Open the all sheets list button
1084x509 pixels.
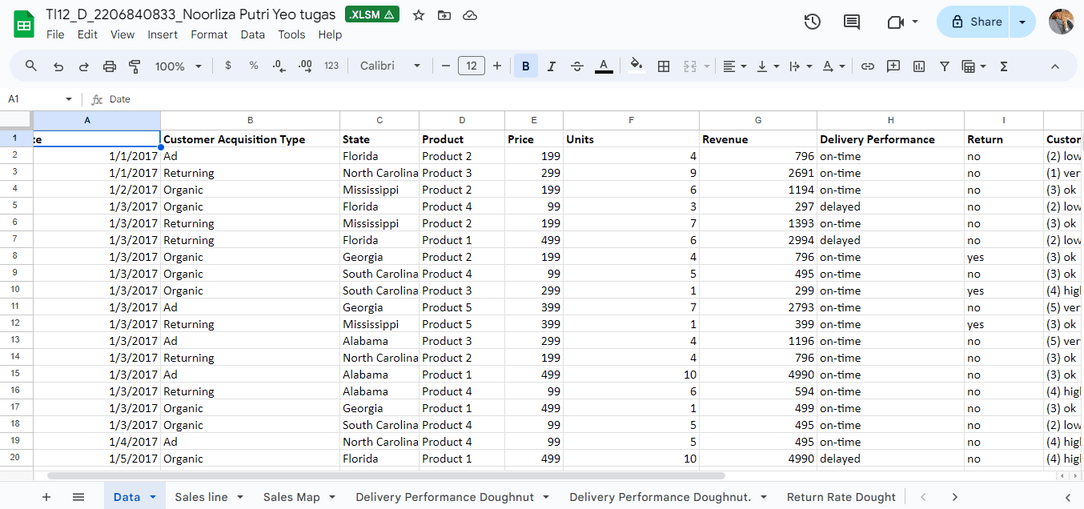(x=78, y=497)
